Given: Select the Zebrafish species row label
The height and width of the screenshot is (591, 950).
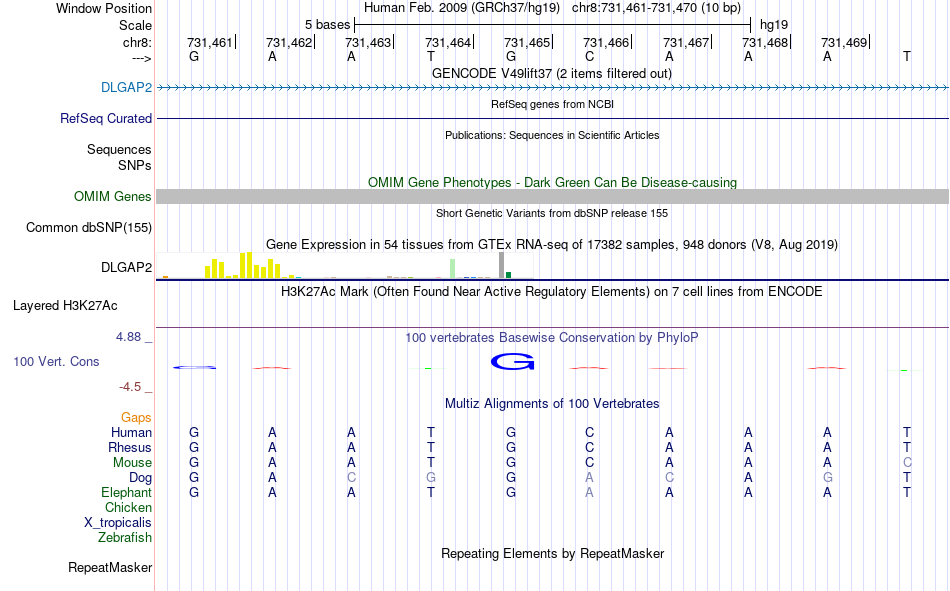Looking at the screenshot, I should [125, 537].
